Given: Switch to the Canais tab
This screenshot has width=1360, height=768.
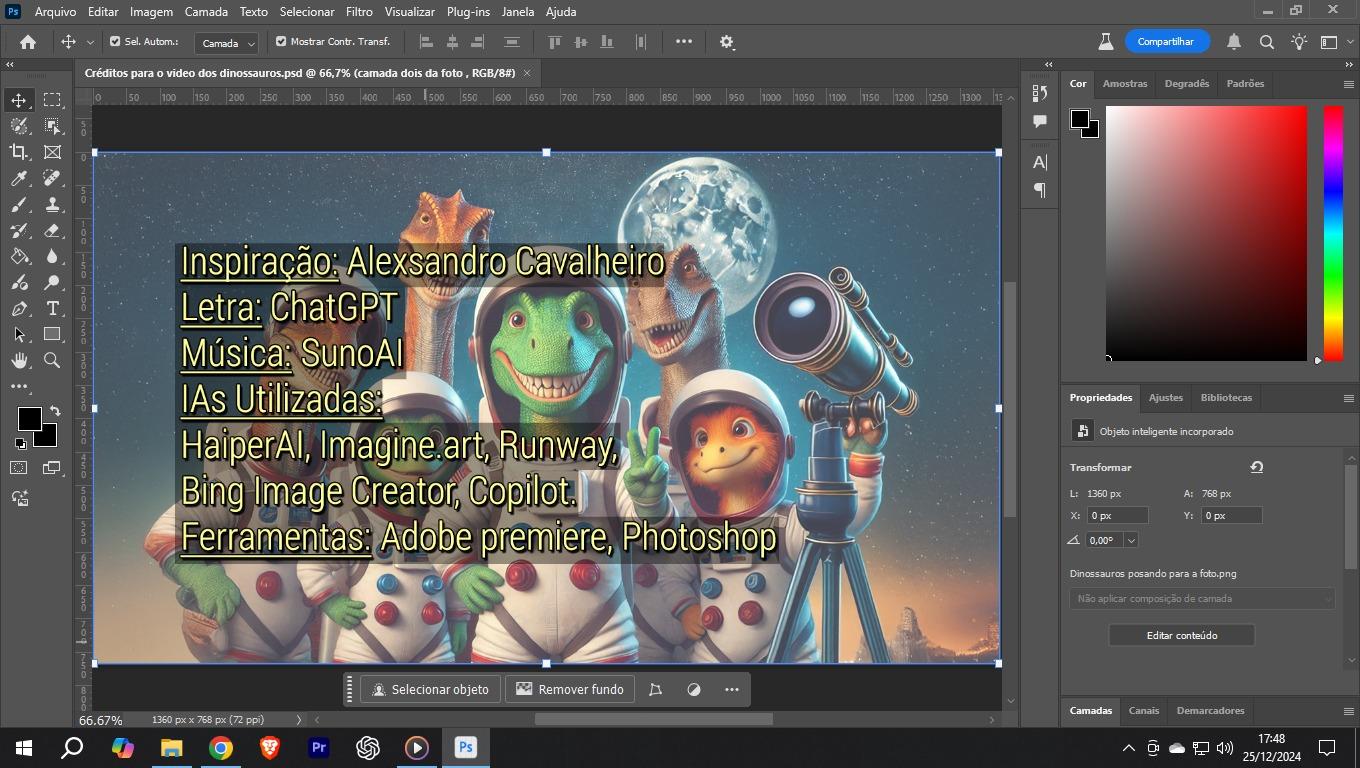Looking at the screenshot, I should (x=1143, y=711).
